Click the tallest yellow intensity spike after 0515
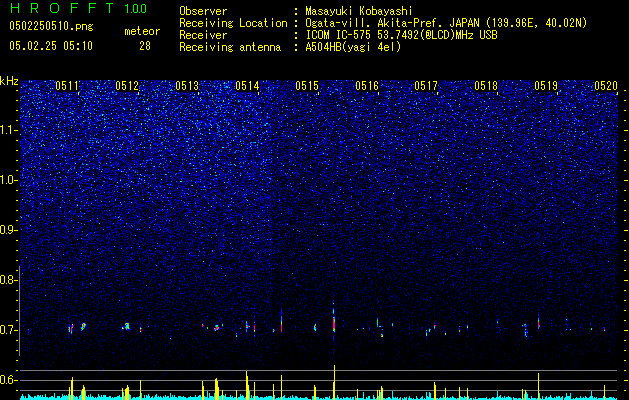Screen dimensions: 629x400 coord(334,382)
